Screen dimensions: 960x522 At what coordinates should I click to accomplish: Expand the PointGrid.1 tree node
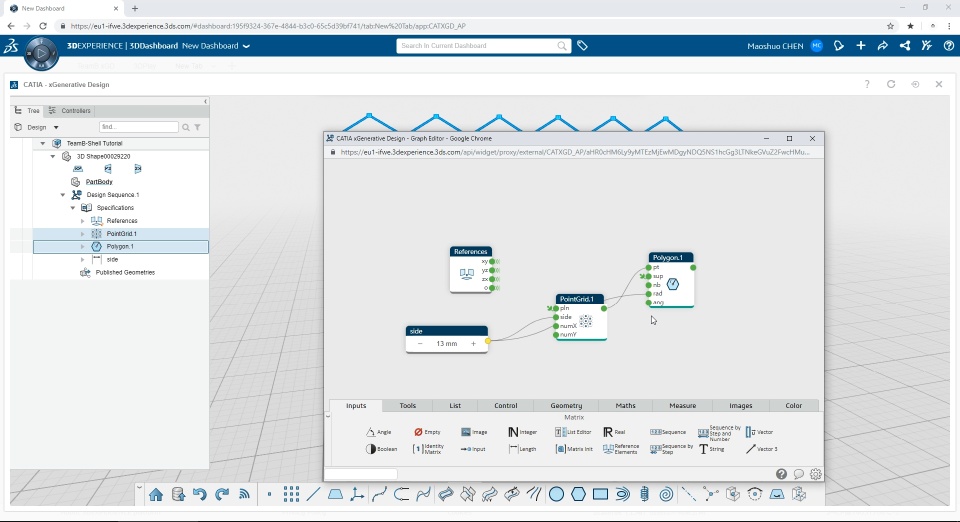(83, 234)
